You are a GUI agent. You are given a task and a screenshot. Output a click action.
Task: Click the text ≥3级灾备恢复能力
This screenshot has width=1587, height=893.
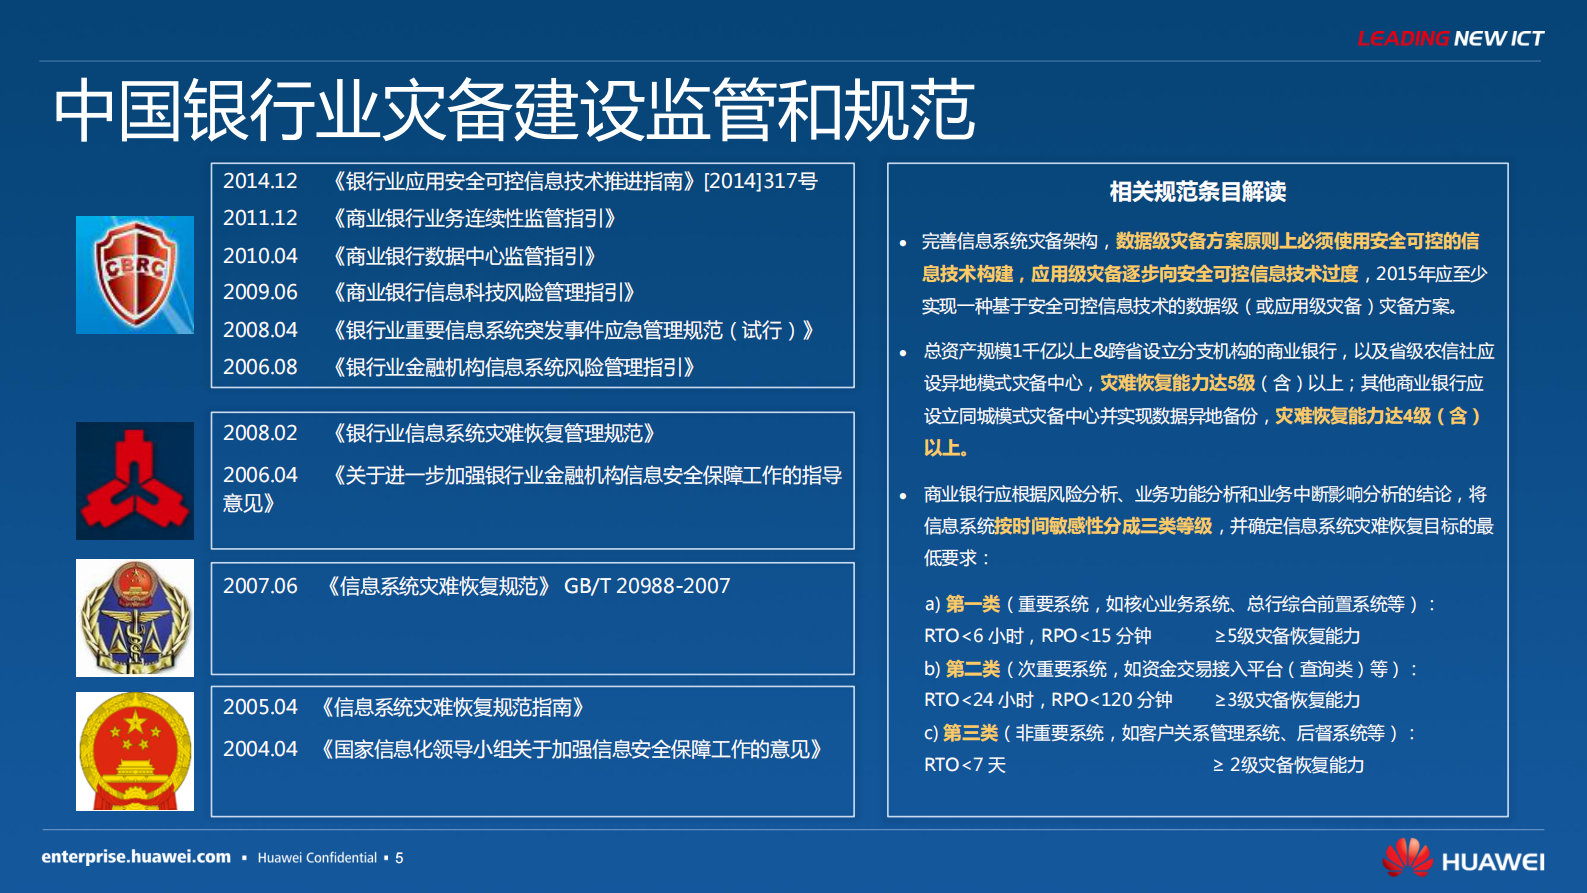click(x=1287, y=700)
